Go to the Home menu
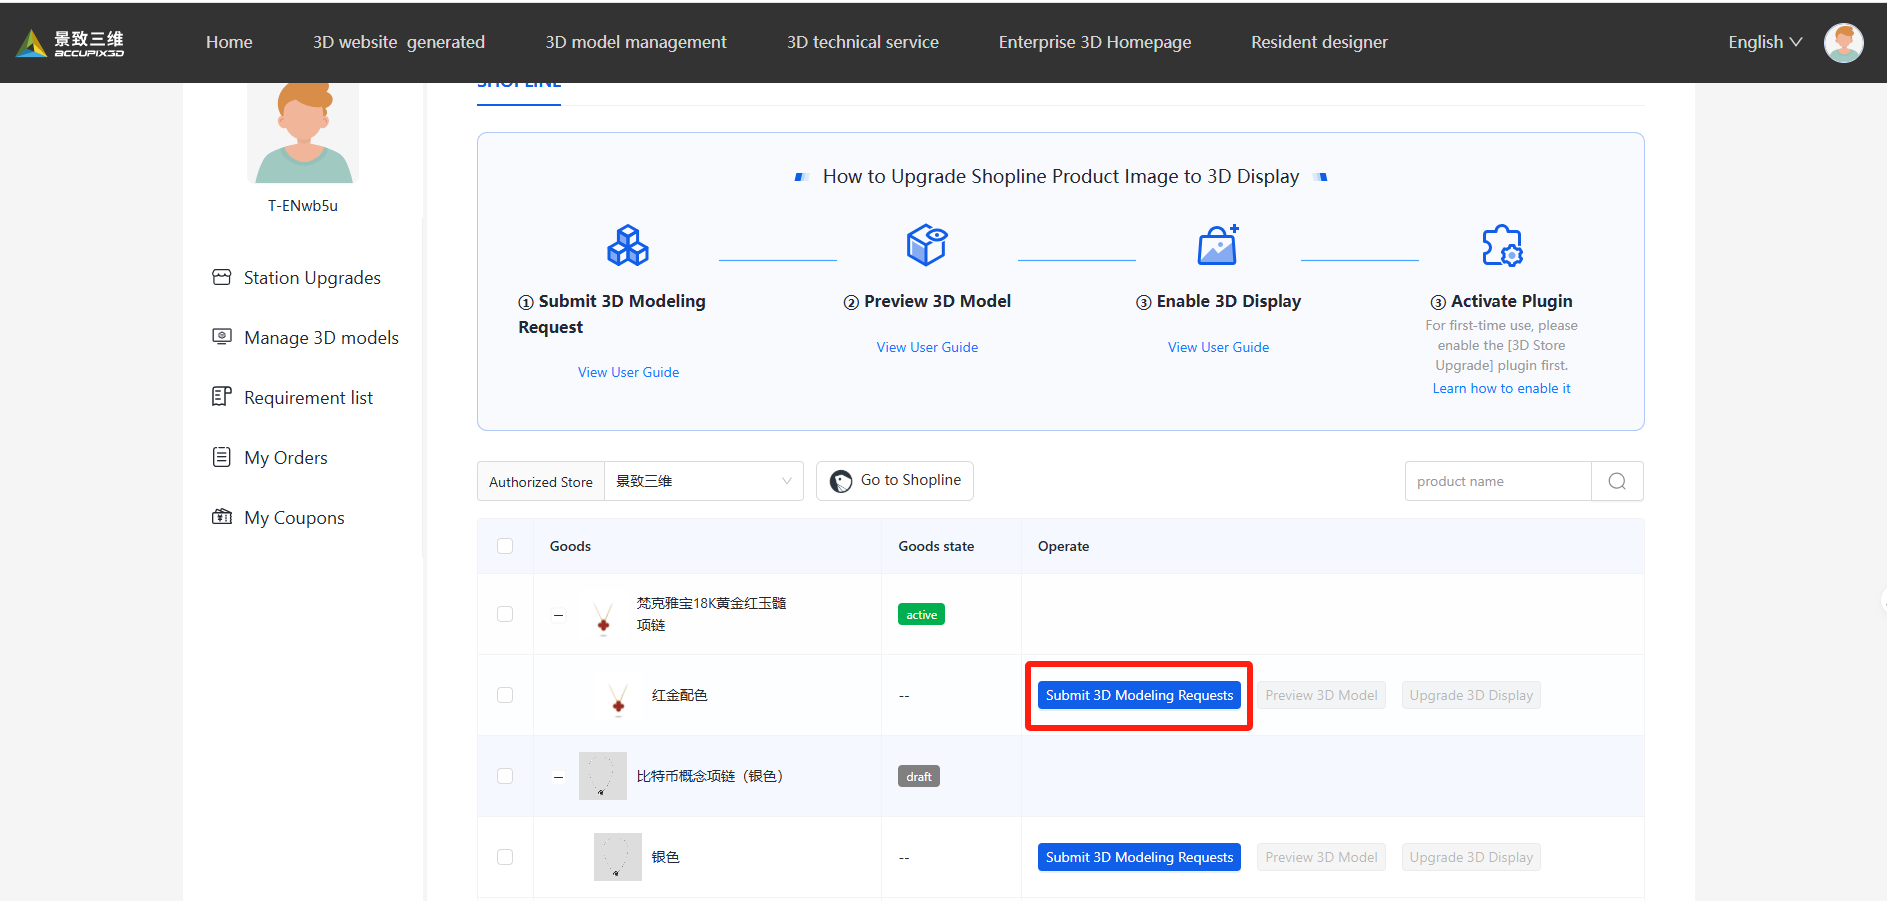 click(x=229, y=42)
